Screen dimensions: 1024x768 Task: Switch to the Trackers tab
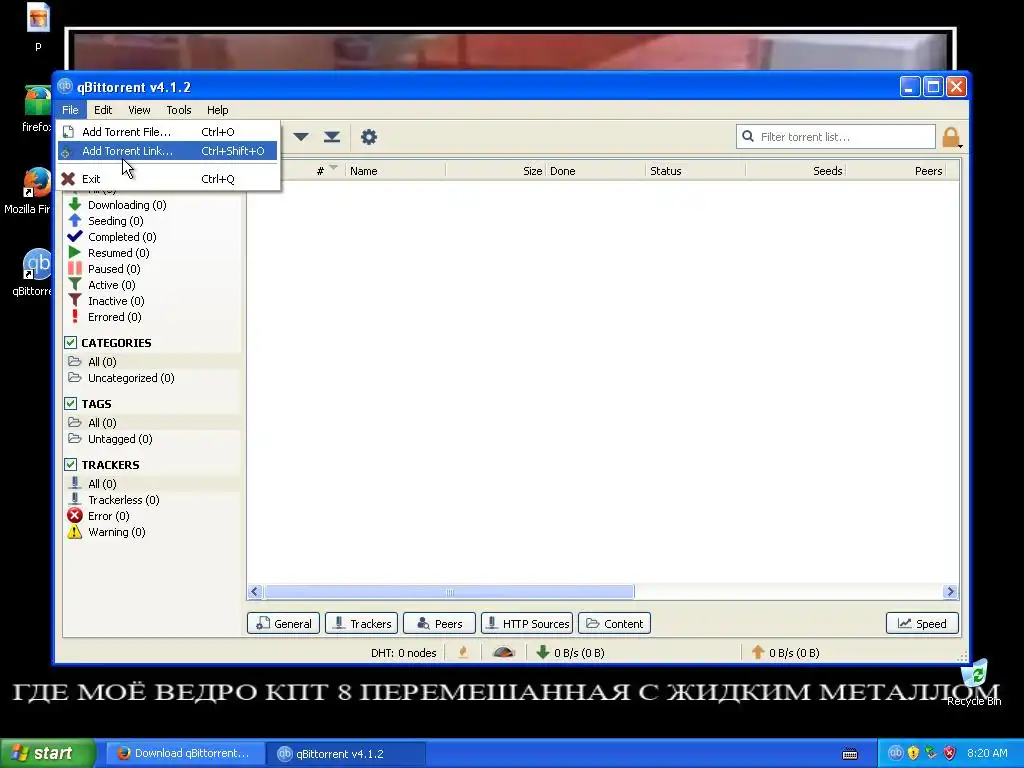[x=361, y=624]
